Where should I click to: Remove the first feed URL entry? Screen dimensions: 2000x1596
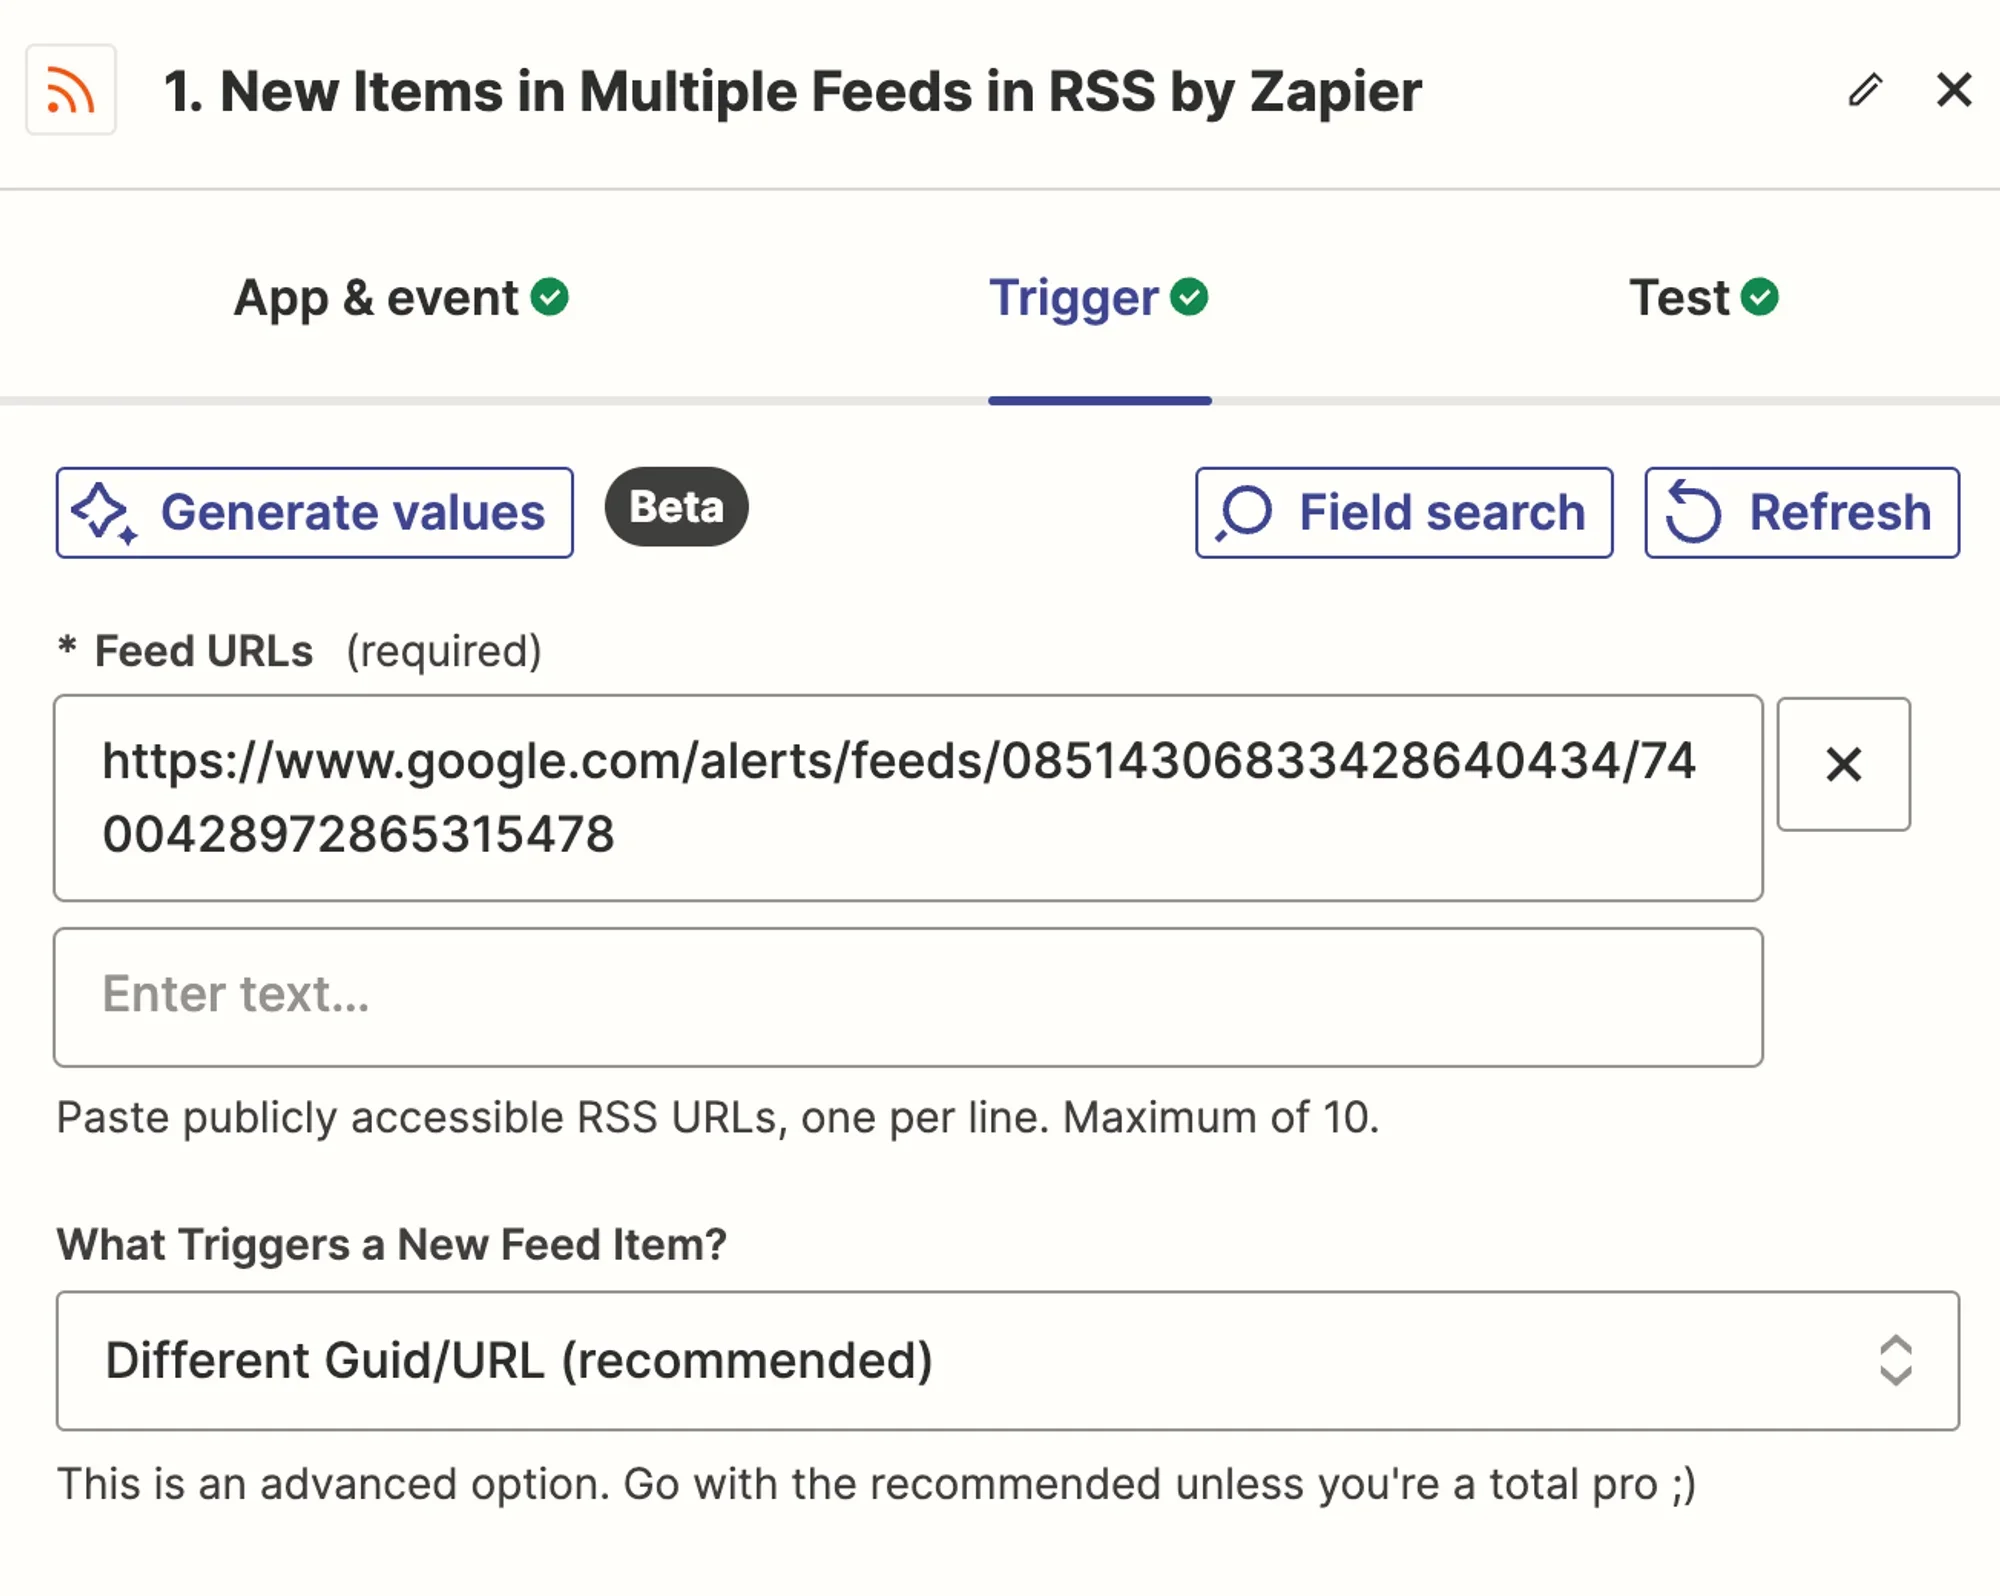[1843, 764]
